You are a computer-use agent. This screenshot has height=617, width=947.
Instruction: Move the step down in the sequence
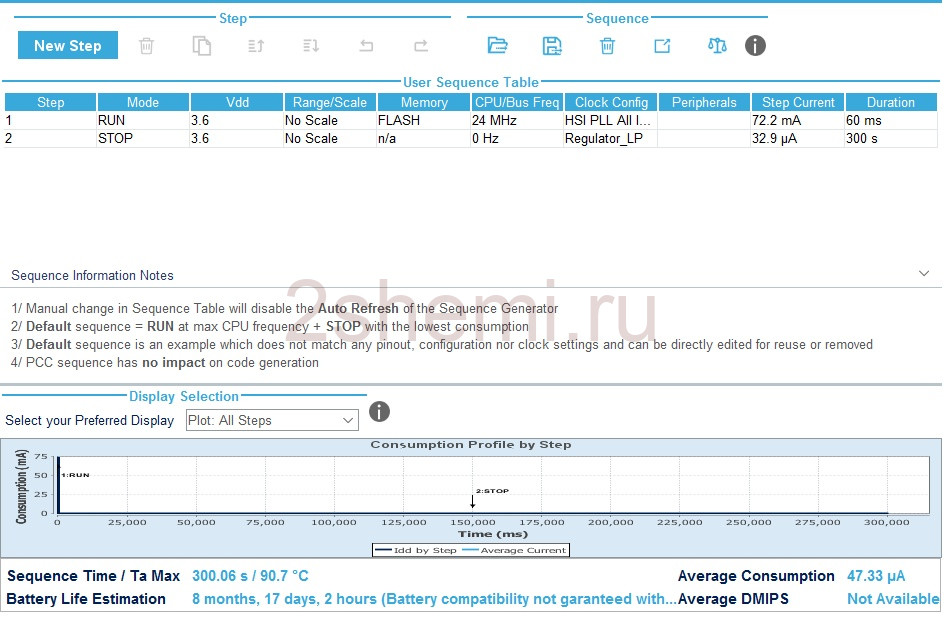(x=311, y=46)
